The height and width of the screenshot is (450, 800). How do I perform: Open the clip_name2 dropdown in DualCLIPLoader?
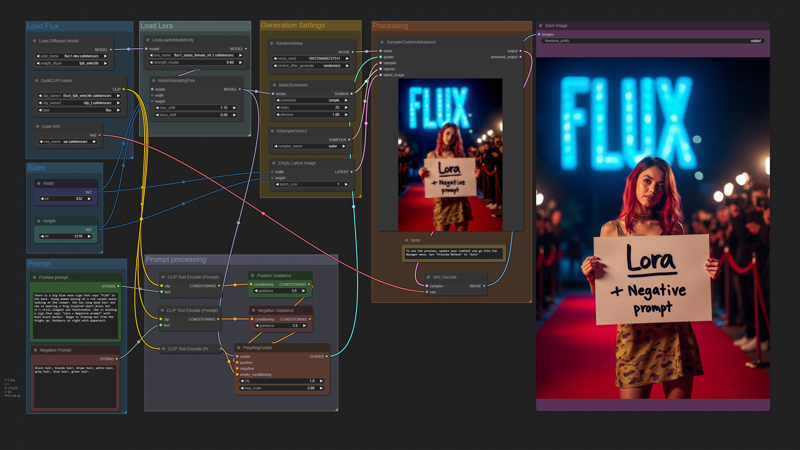click(x=79, y=103)
